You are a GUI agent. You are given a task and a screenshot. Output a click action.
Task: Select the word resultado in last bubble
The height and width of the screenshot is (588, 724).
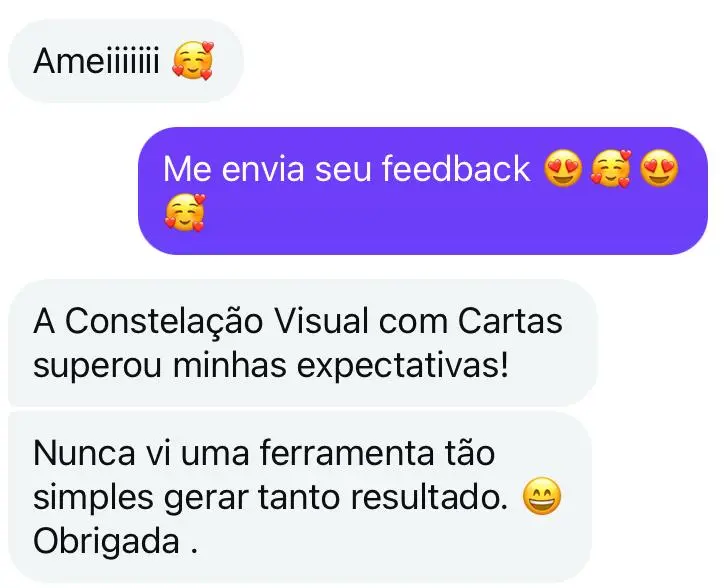(x=429, y=497)
